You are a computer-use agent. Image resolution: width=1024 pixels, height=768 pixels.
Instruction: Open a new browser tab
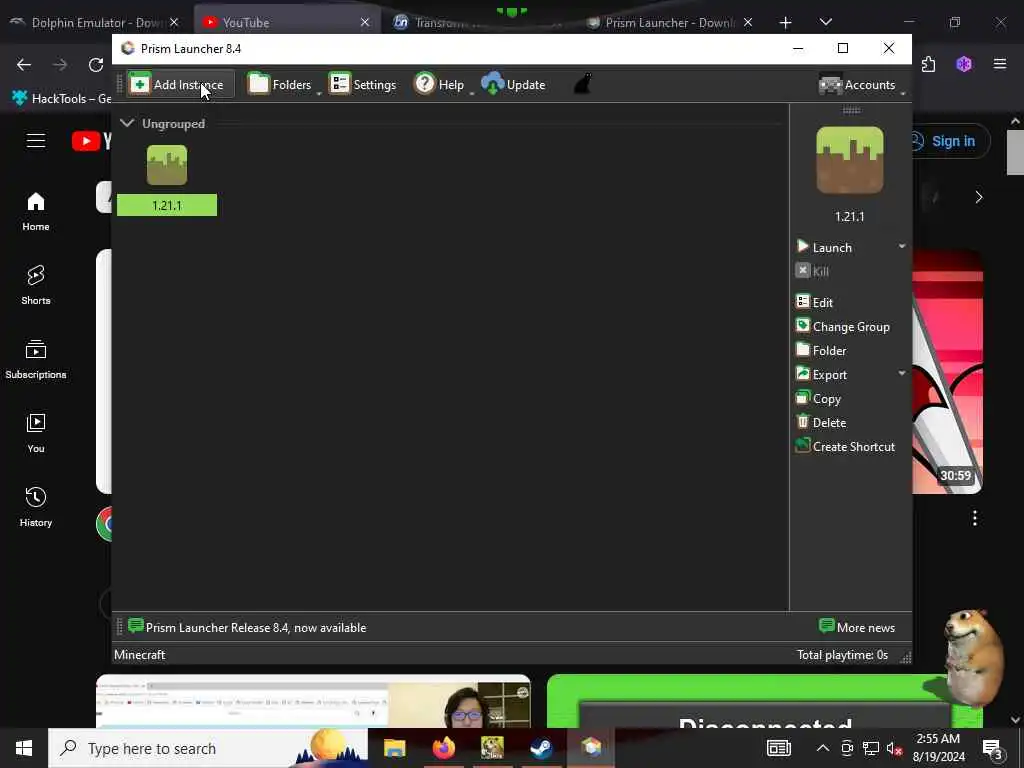coord(786,23)
